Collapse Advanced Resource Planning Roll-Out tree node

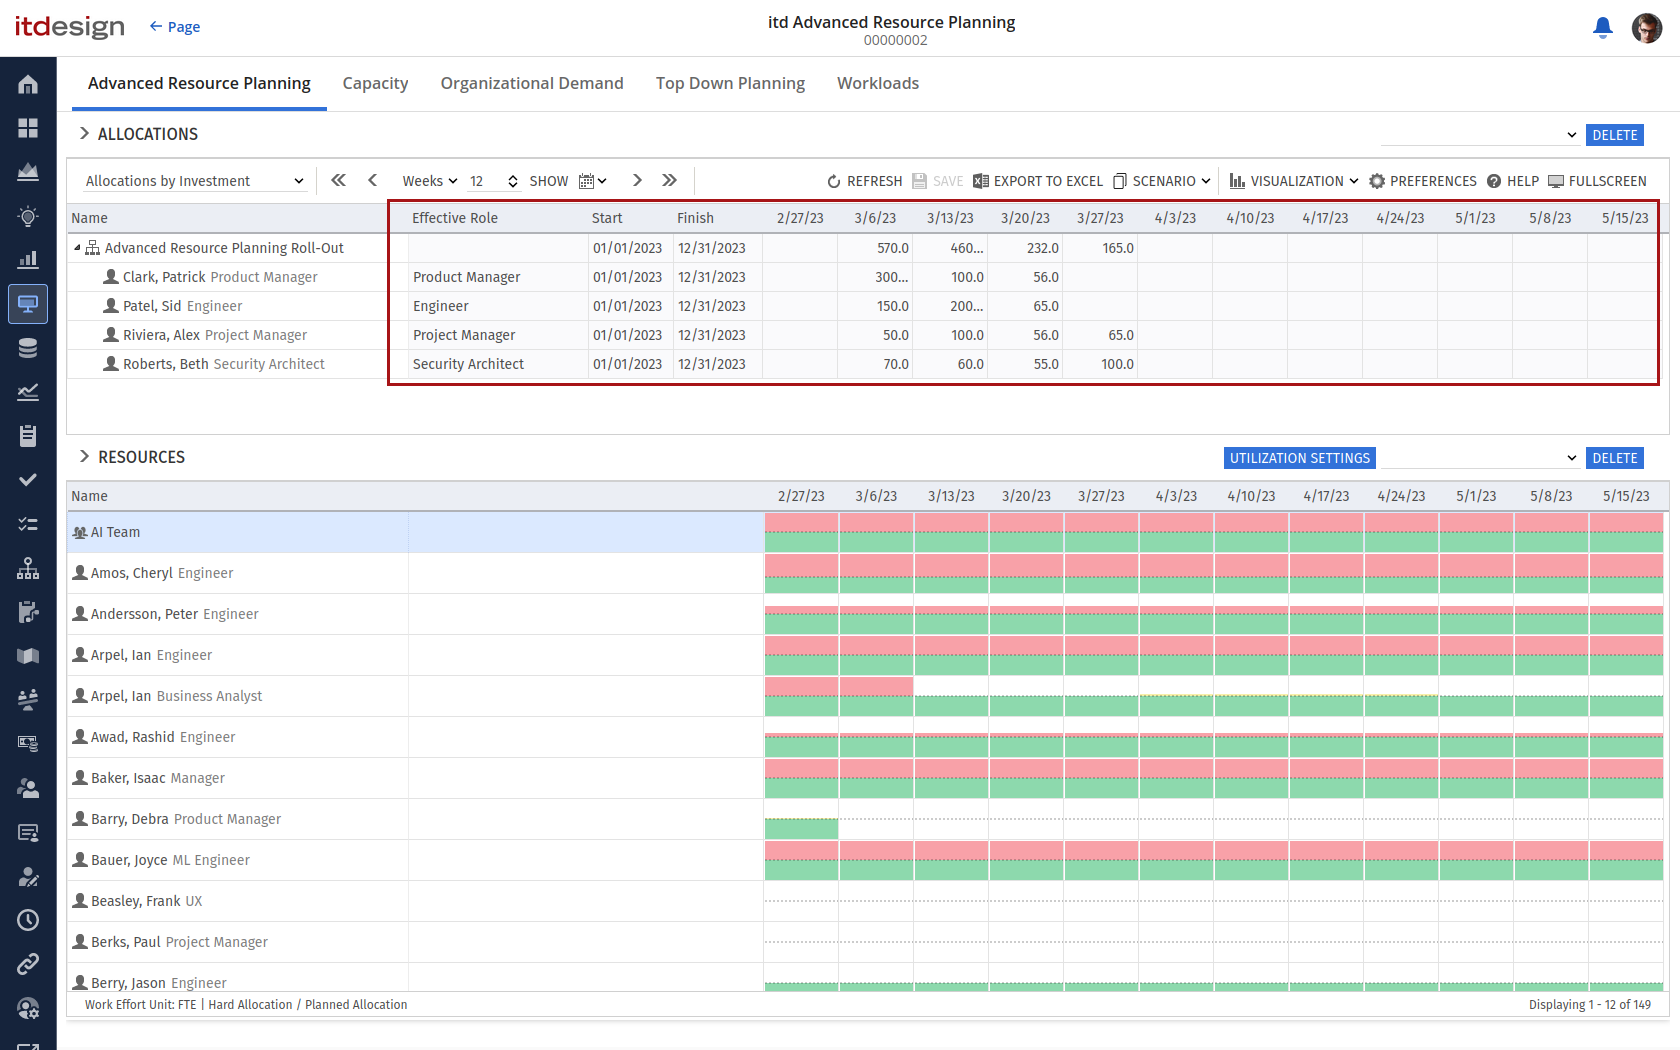click(x=77, y=248)
